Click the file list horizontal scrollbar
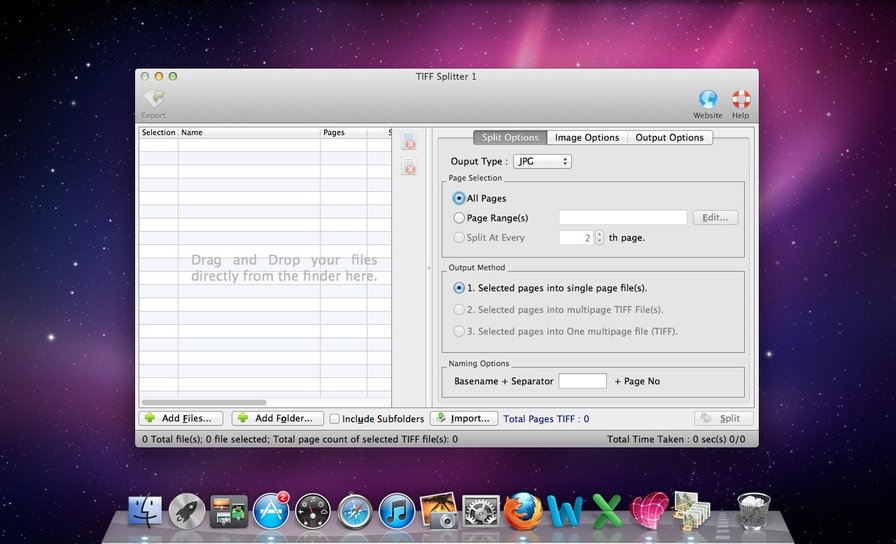The image size is (896, 544). click(x=203, y=402)
